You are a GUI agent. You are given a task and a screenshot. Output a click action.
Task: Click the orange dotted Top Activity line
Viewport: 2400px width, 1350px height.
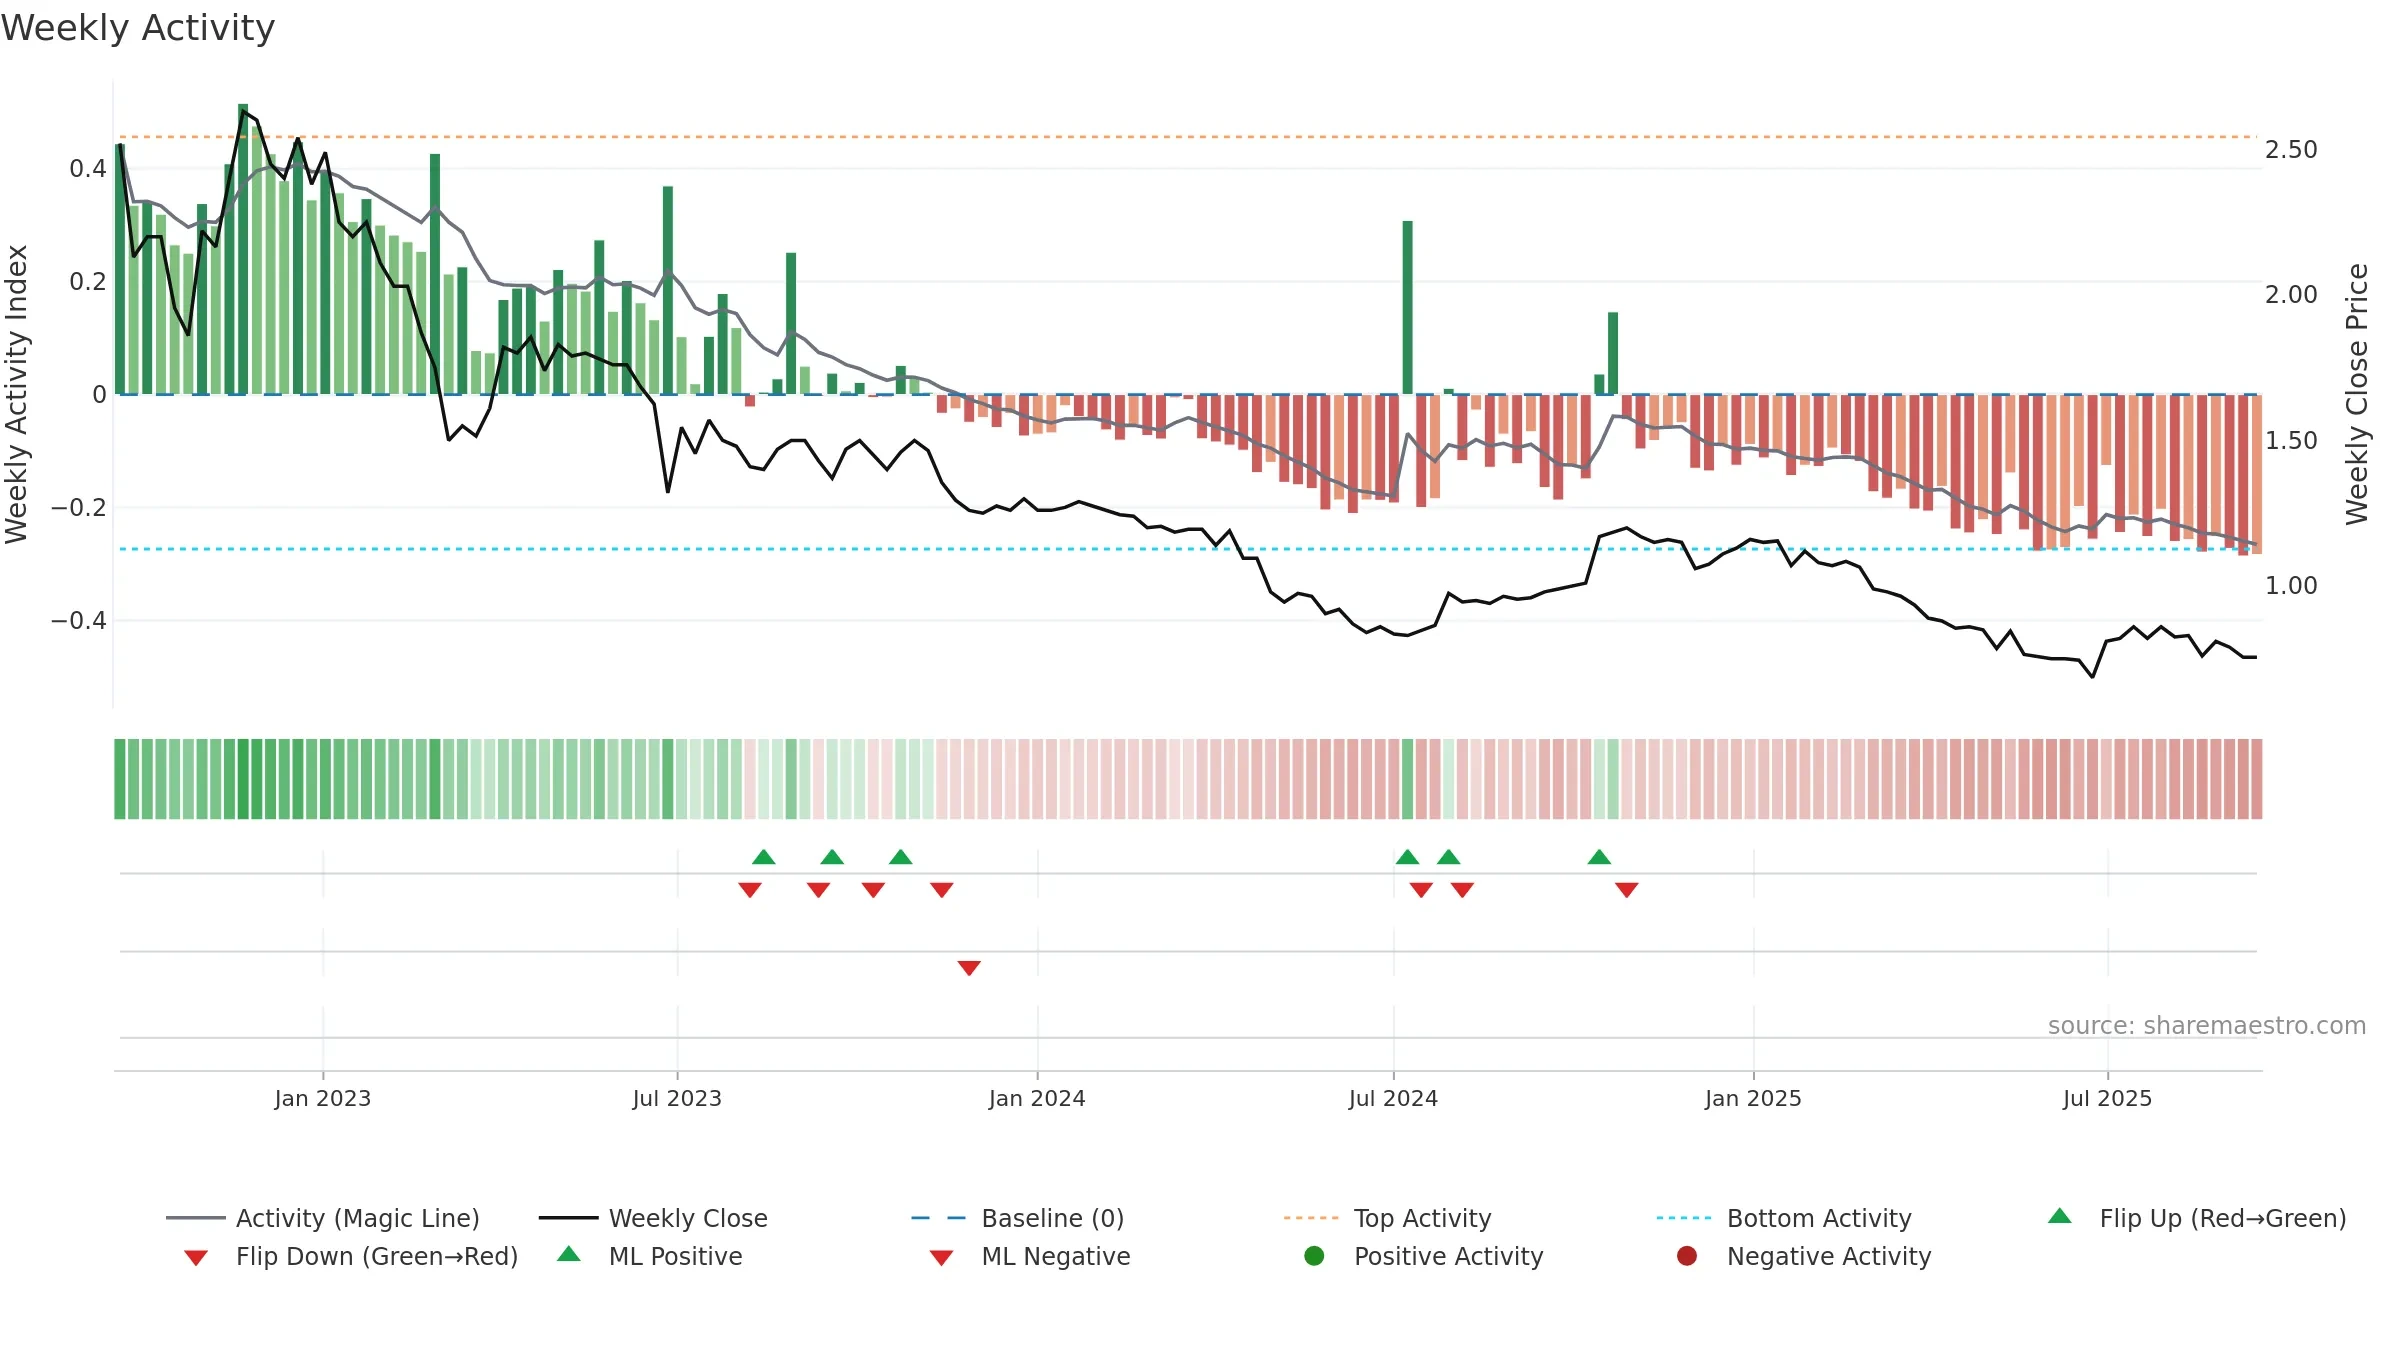coord(1187,137)
